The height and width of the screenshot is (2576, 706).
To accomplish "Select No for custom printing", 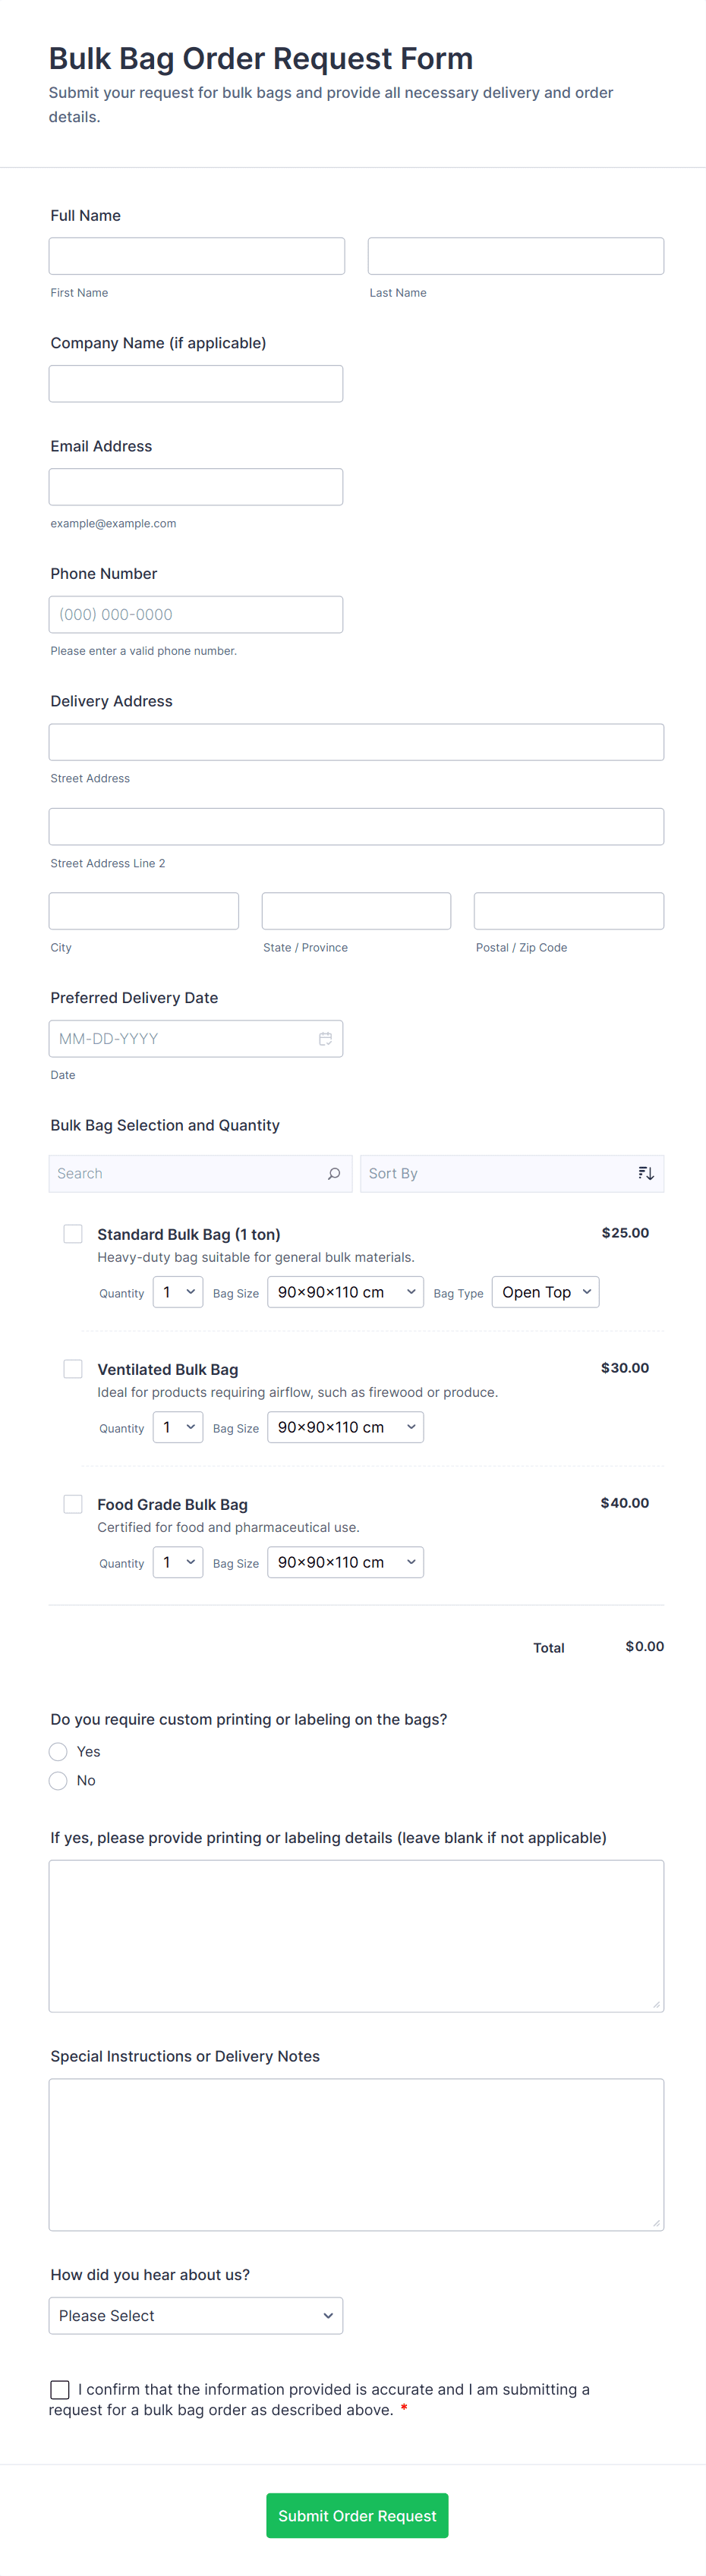I will tap(58, 1781).
